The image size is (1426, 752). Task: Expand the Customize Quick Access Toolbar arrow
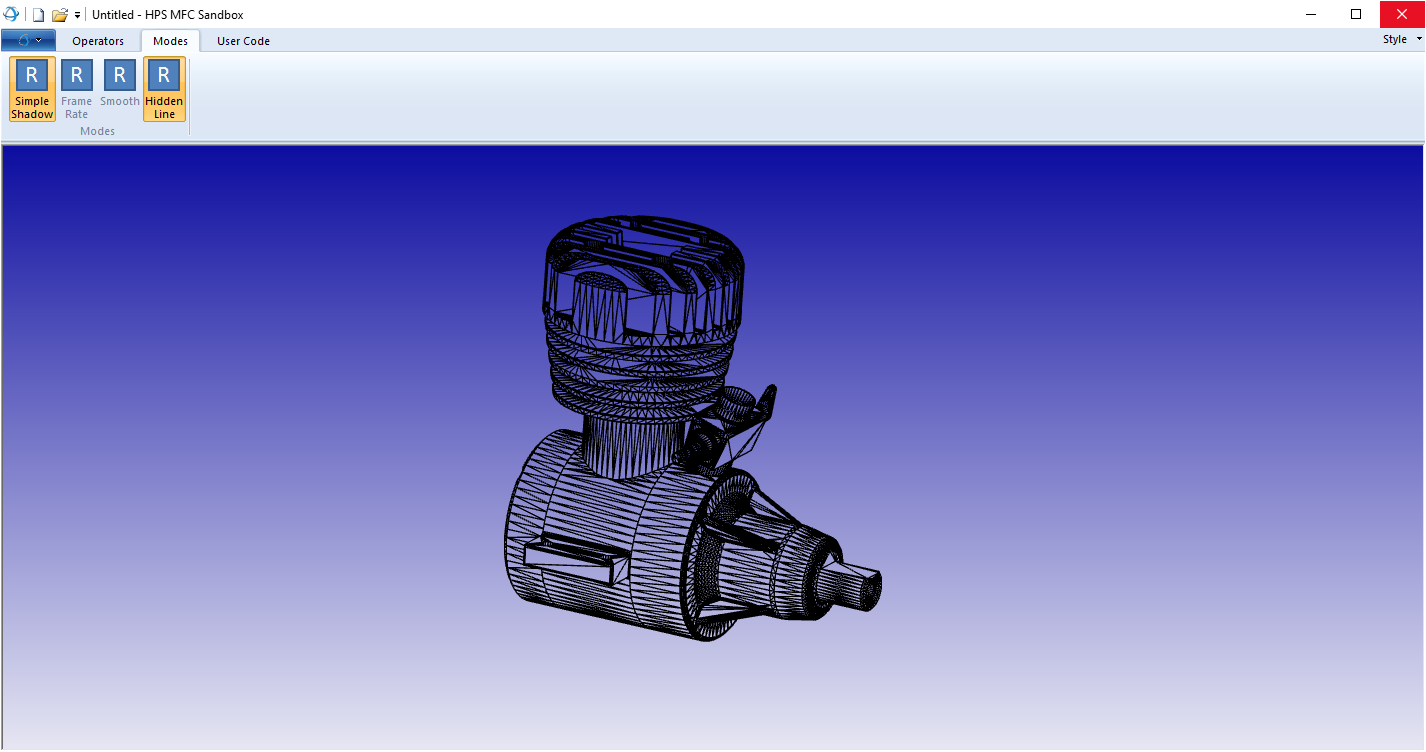click(x=78, y=15)
